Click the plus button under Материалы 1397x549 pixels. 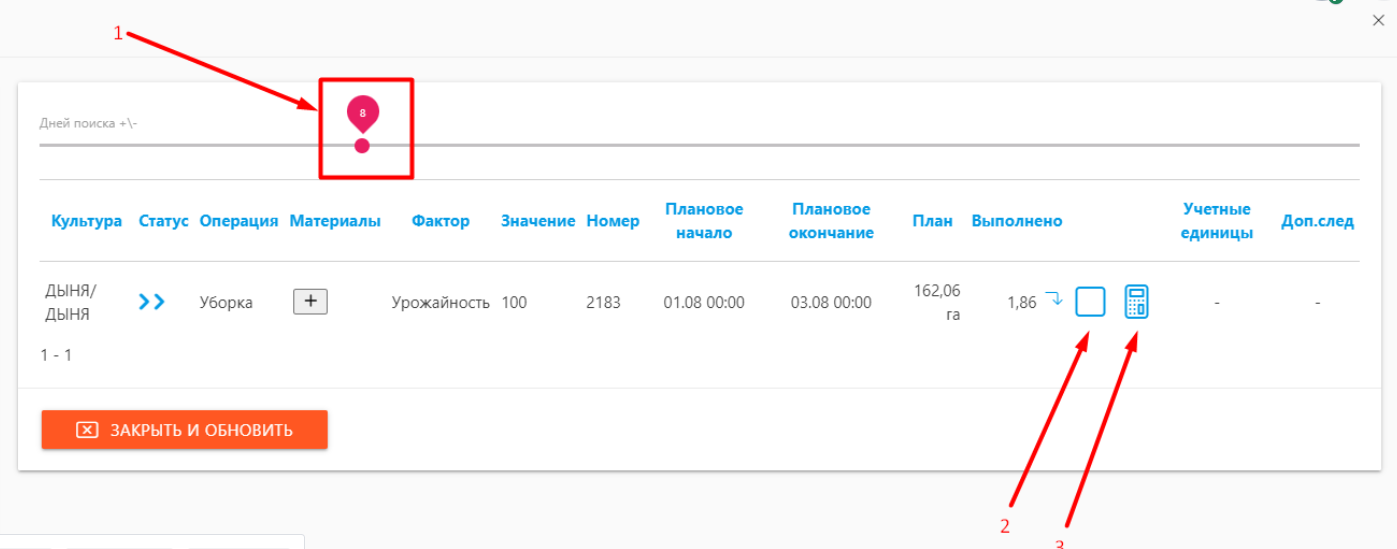310,301
